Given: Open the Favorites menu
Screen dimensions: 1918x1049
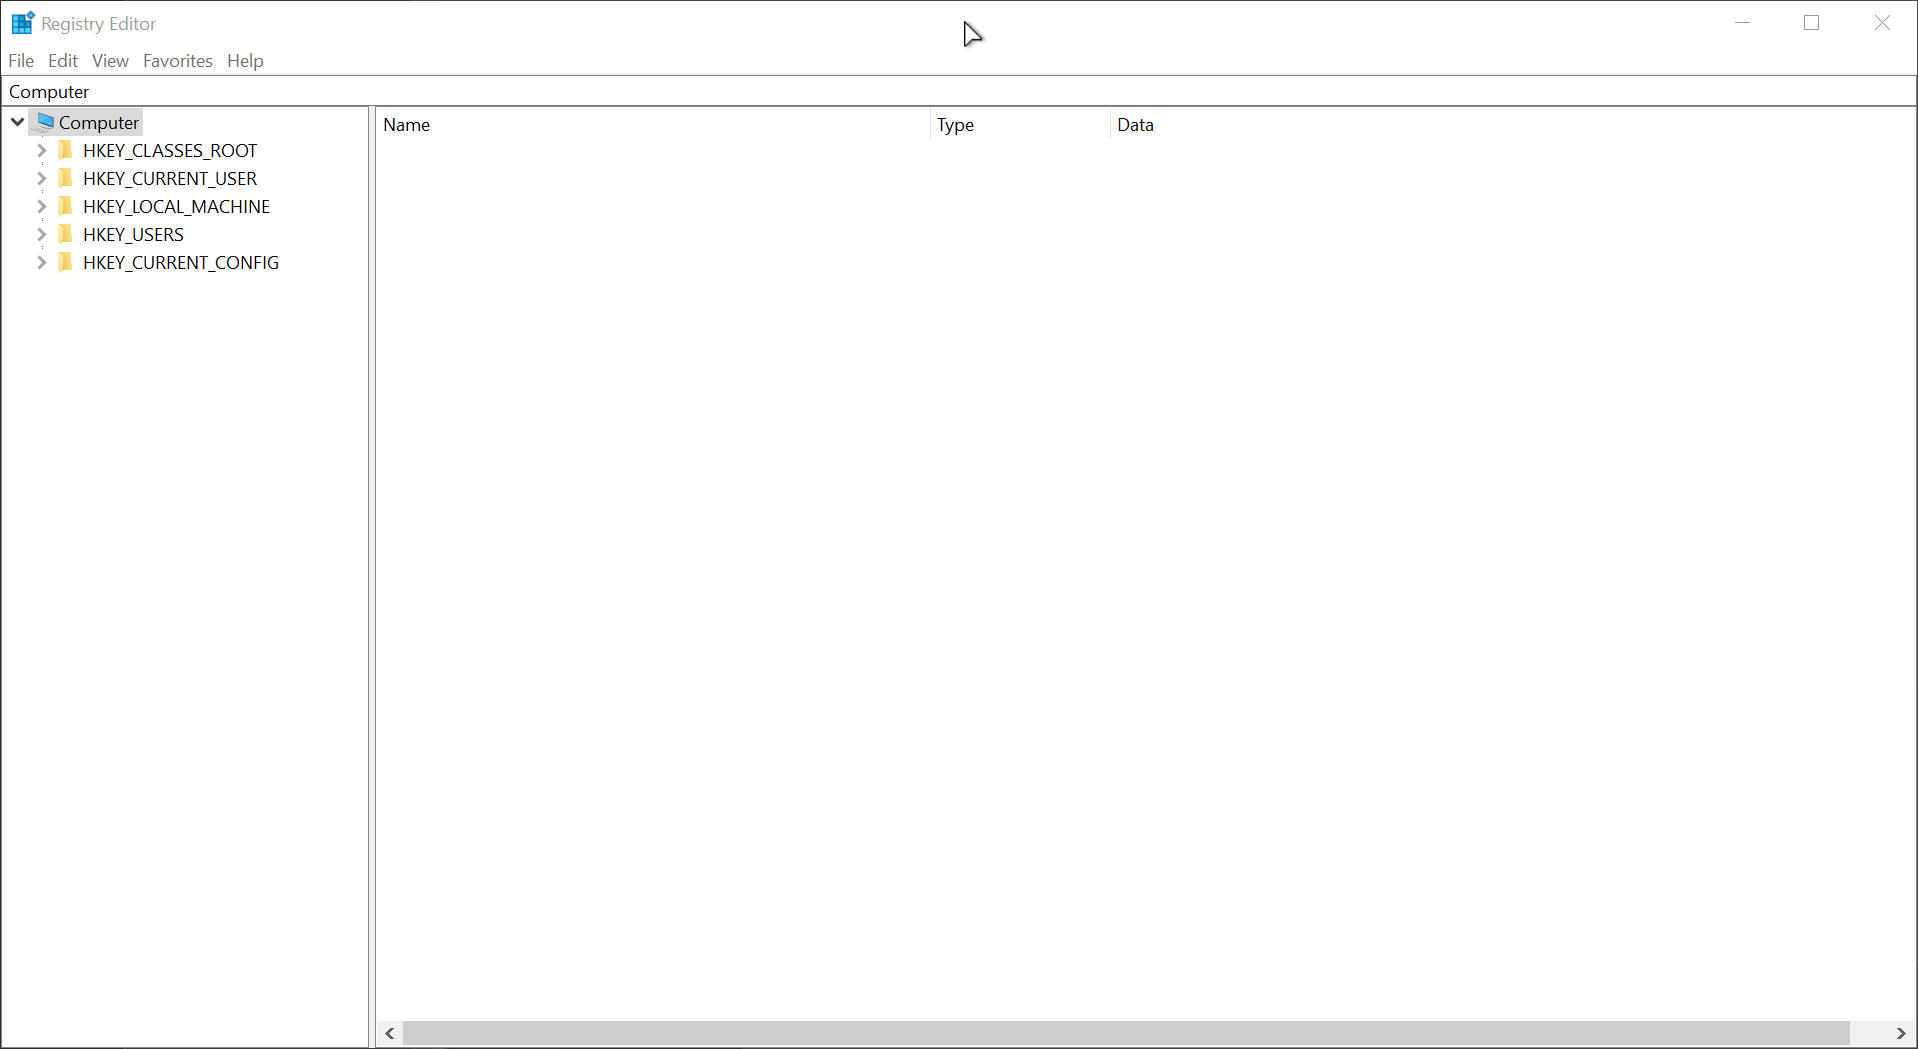Looking at the screenshot, I should 178,61.
